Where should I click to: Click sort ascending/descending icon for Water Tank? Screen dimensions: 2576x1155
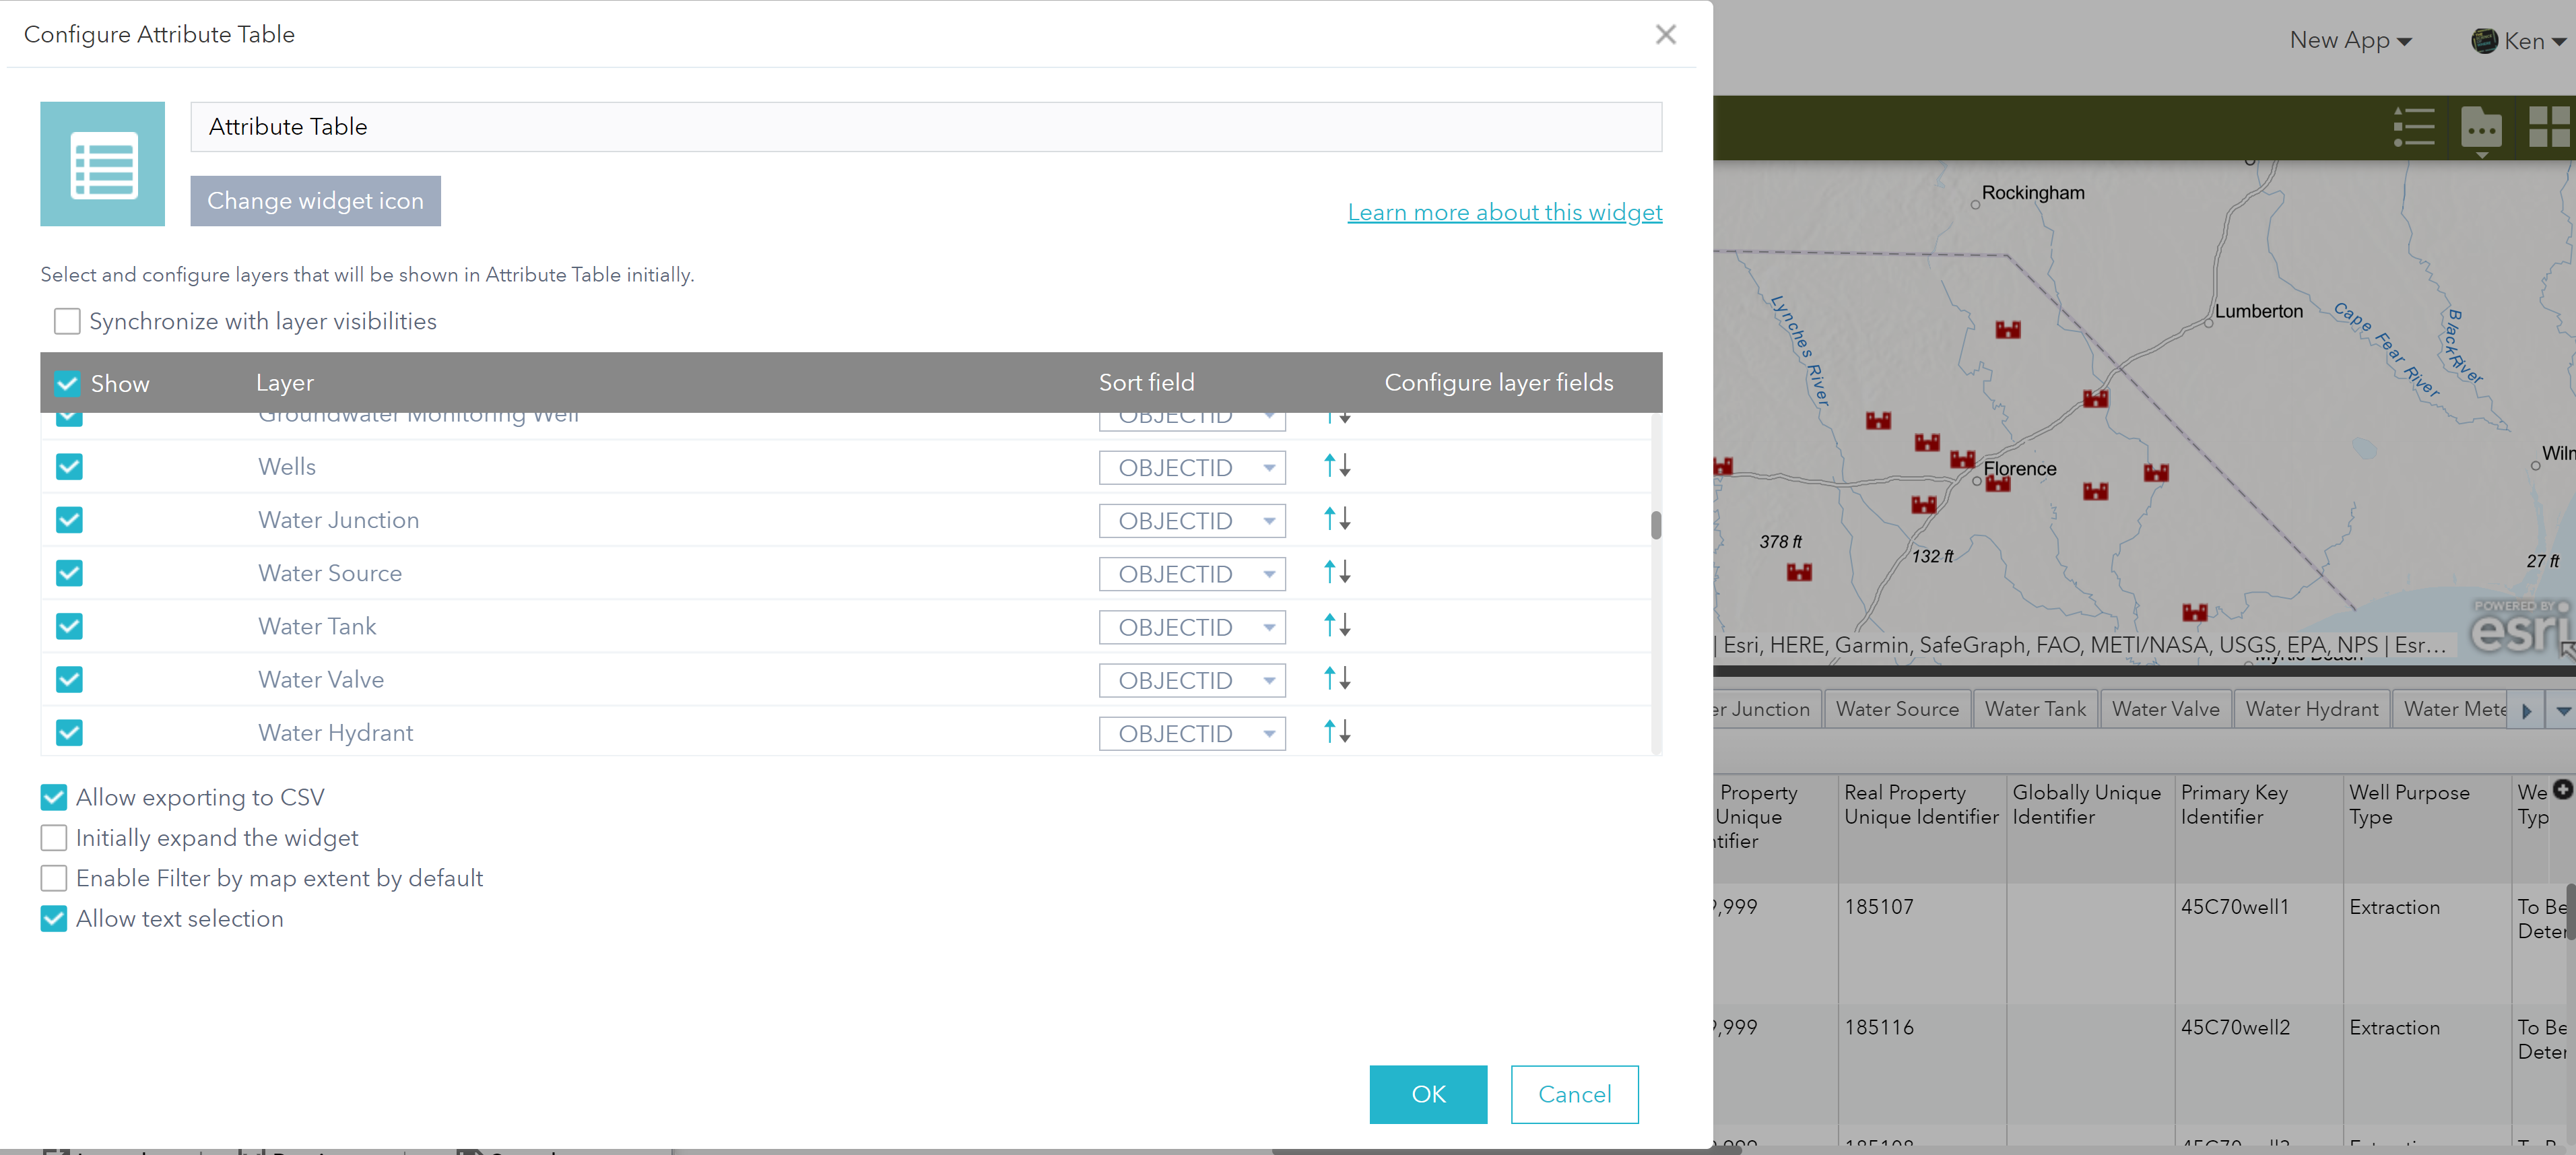coord(1337,626)
